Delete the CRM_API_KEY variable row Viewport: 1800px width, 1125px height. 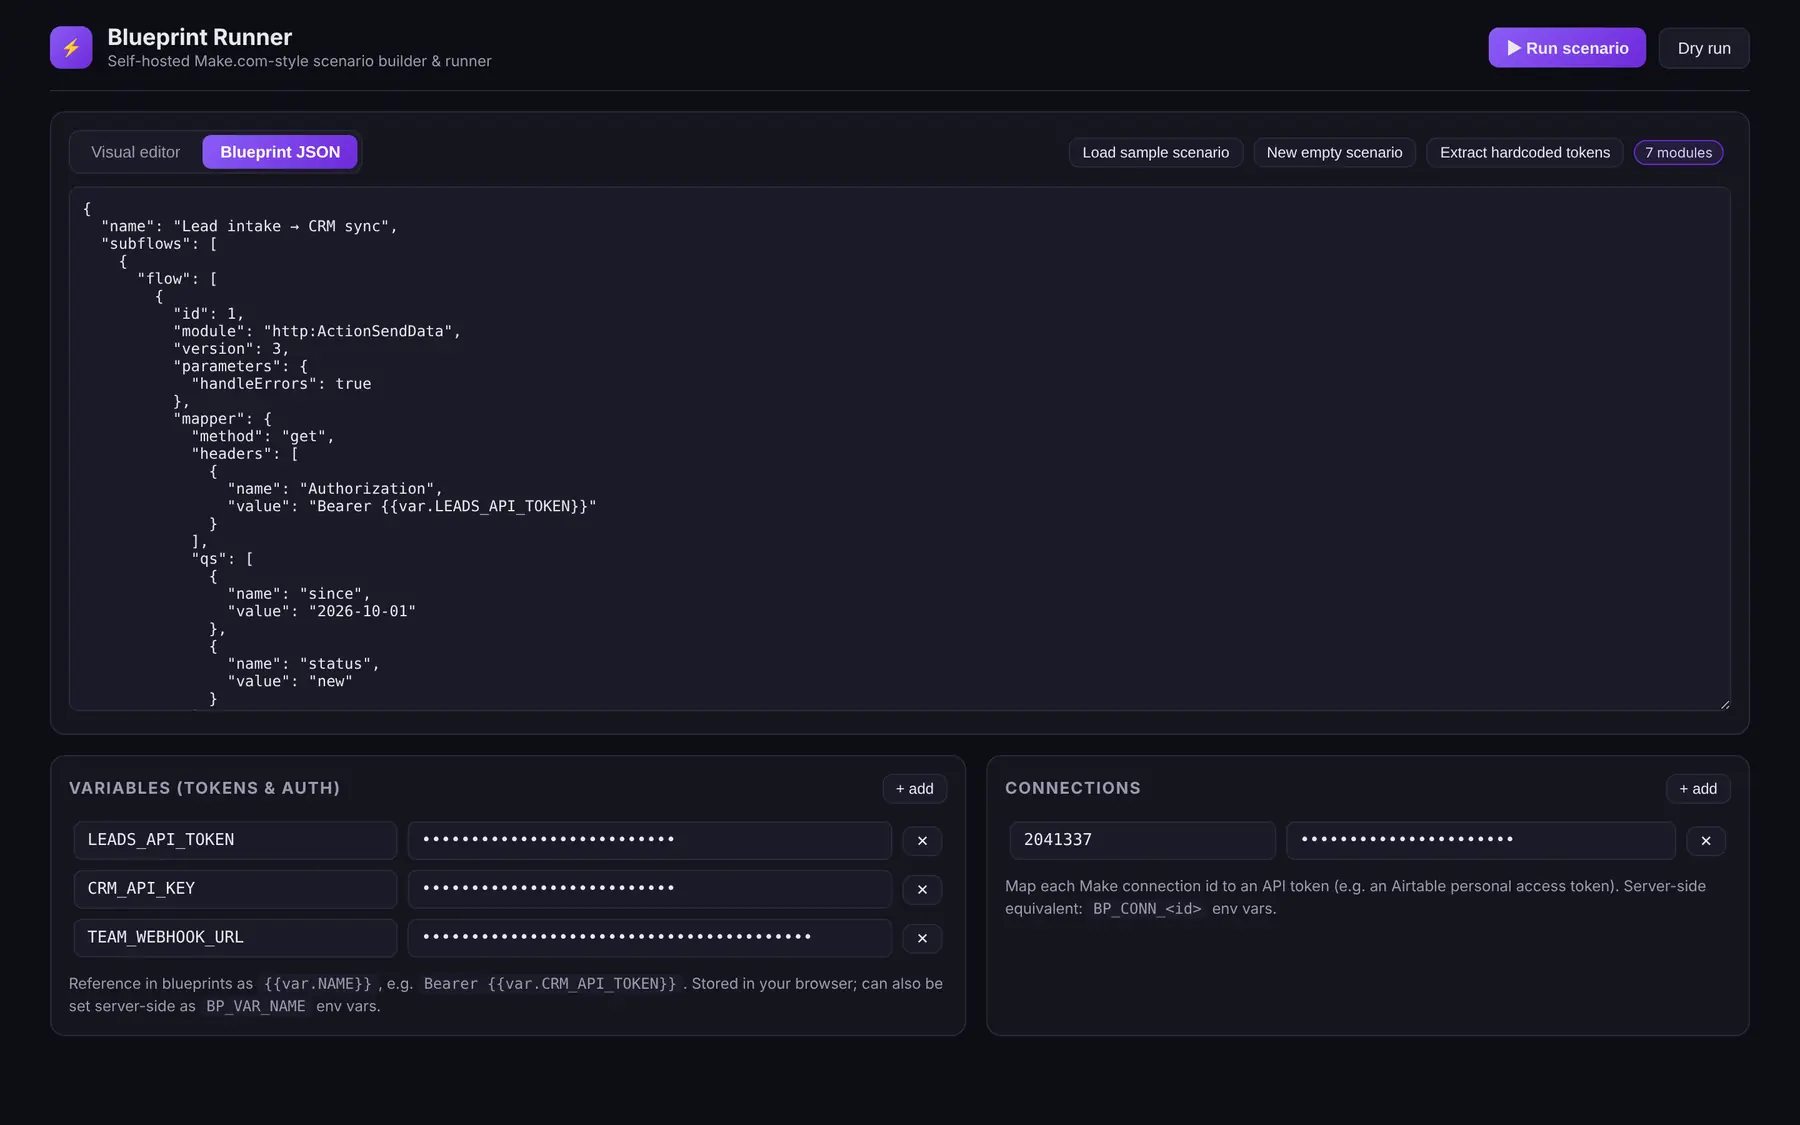922,890
